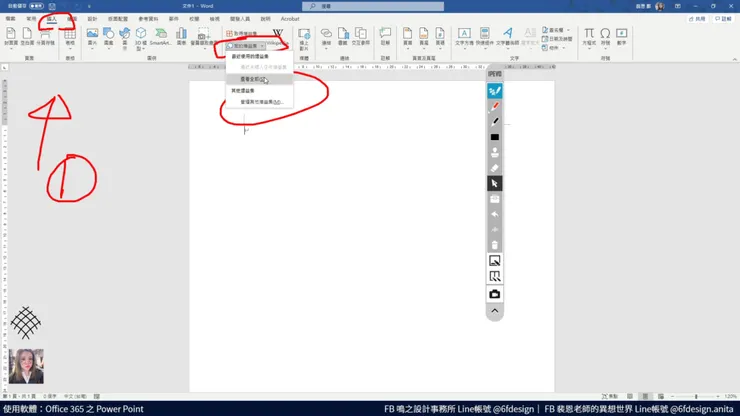Insert a page break
The width and height of the screenshot is (740, 416).
tap(45, 36)
